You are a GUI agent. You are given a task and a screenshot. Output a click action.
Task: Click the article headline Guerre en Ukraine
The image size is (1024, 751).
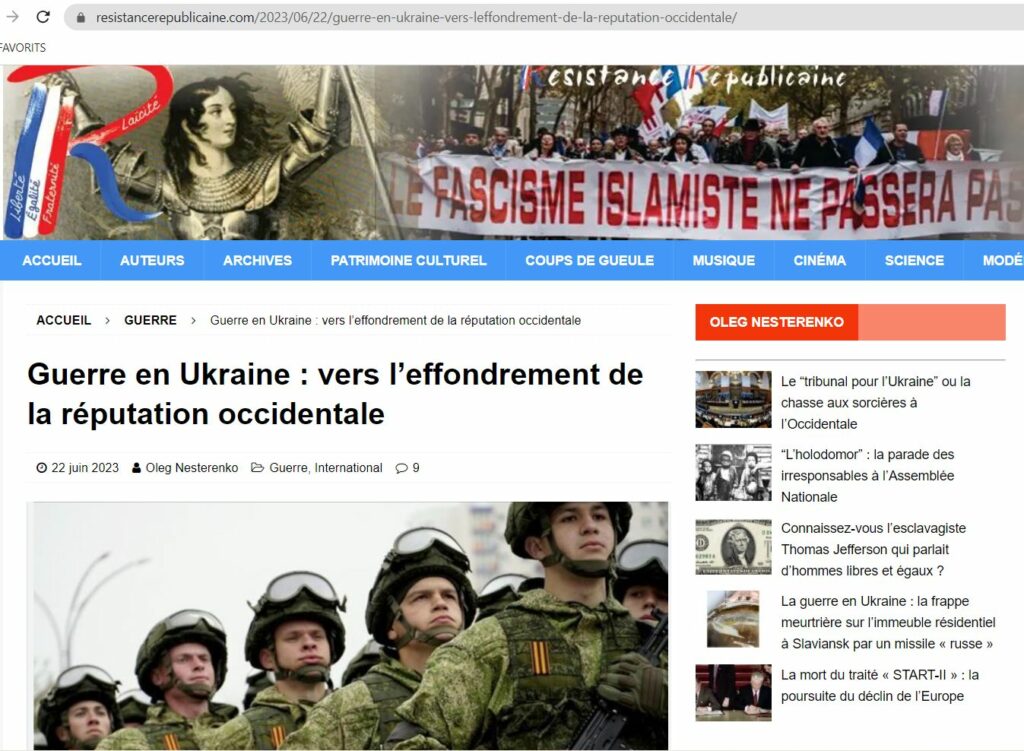pos(335,394)
